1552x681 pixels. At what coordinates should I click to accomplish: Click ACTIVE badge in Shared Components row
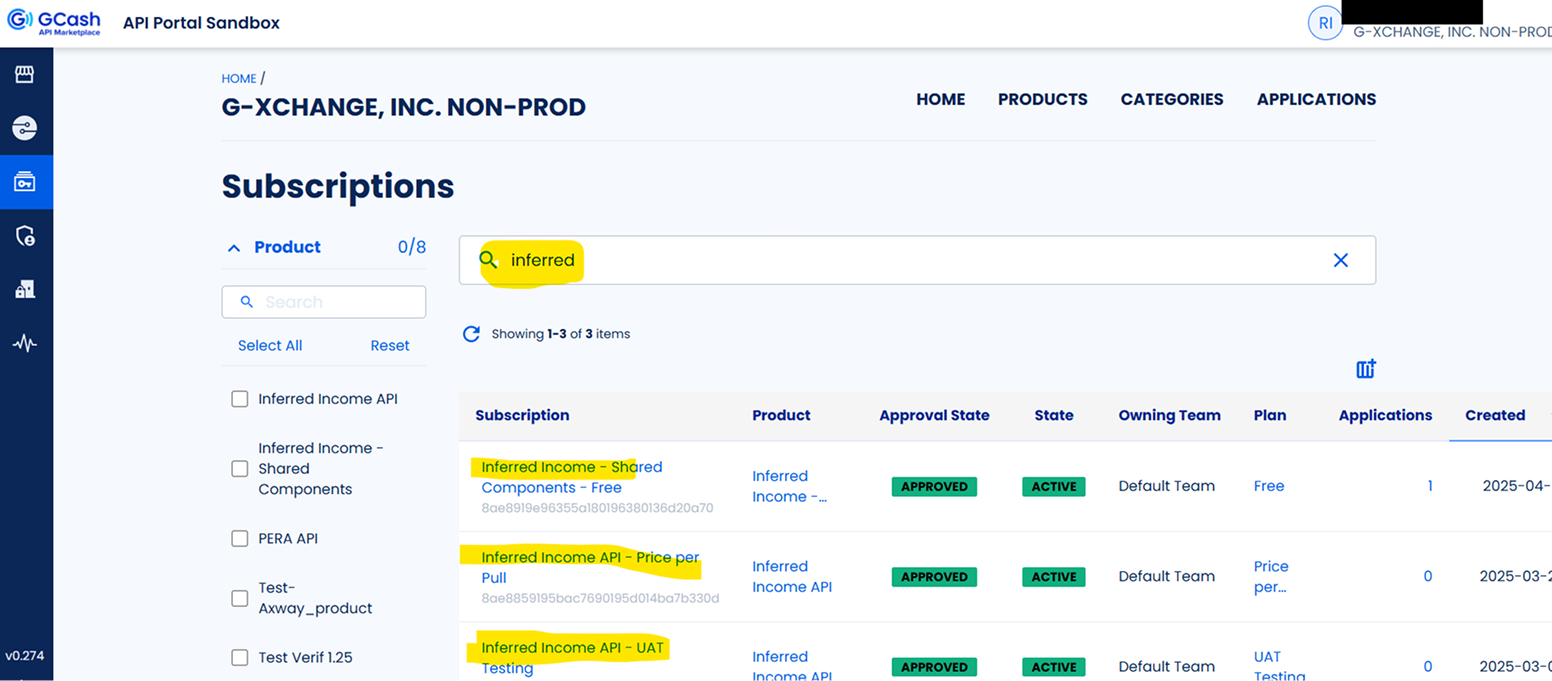tap(1053, 487)
